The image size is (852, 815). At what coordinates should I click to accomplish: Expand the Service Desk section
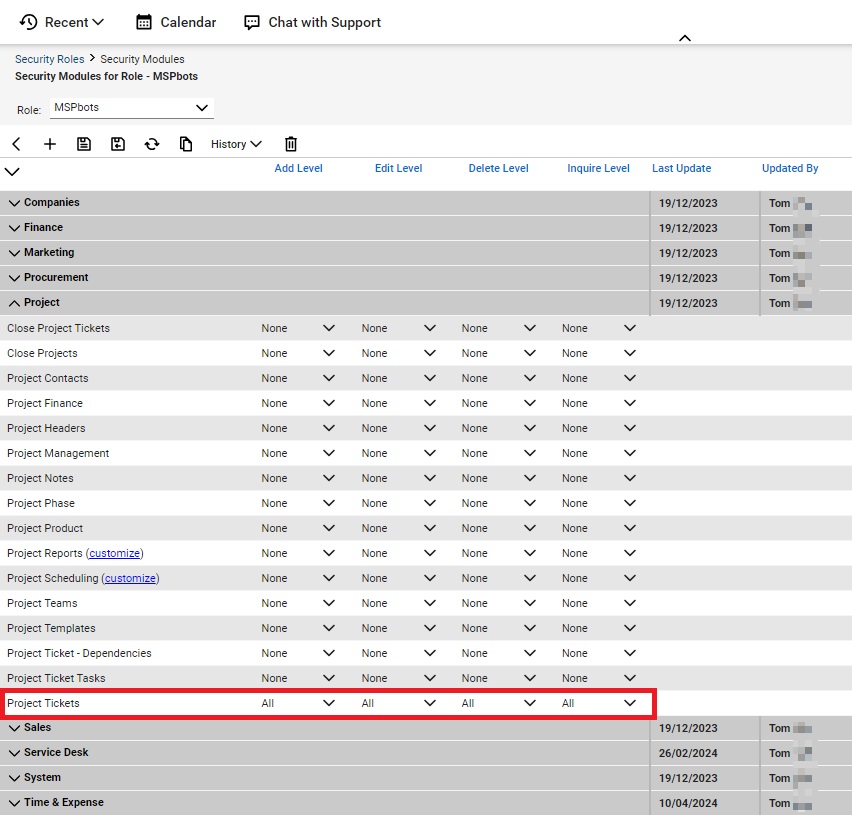[14, 752]
